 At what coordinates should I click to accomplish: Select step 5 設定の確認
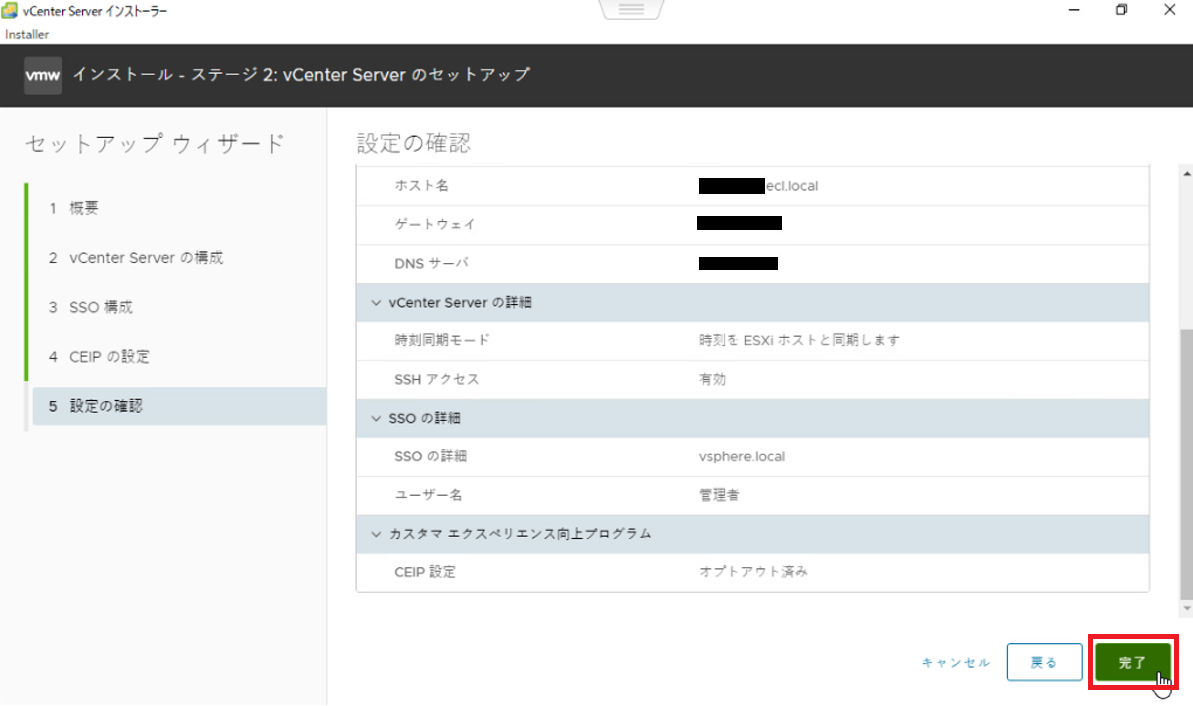106,406
